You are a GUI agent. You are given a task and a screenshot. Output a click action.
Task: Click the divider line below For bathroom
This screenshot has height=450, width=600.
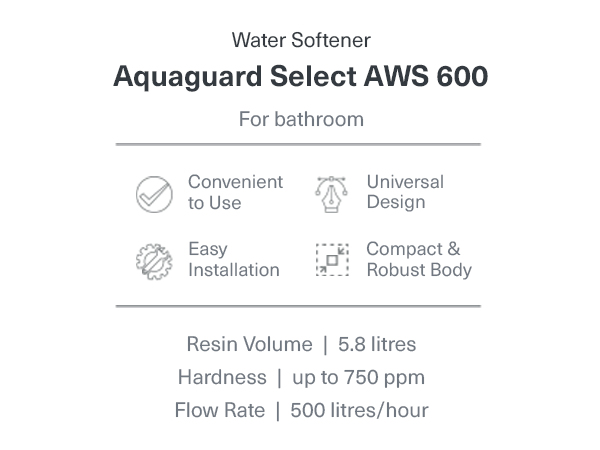click(x=298, y=144)
